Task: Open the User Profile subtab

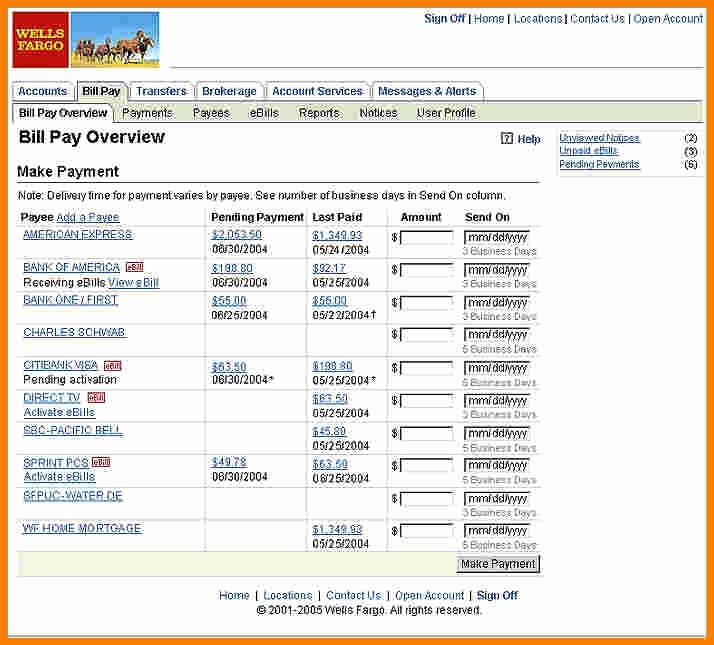Action: (x=446, y=113)
